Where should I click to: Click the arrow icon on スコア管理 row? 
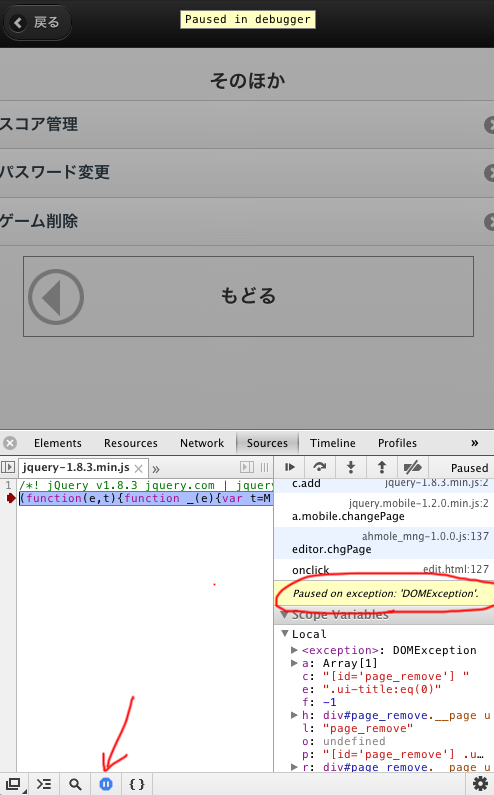(x=489, y=125)
